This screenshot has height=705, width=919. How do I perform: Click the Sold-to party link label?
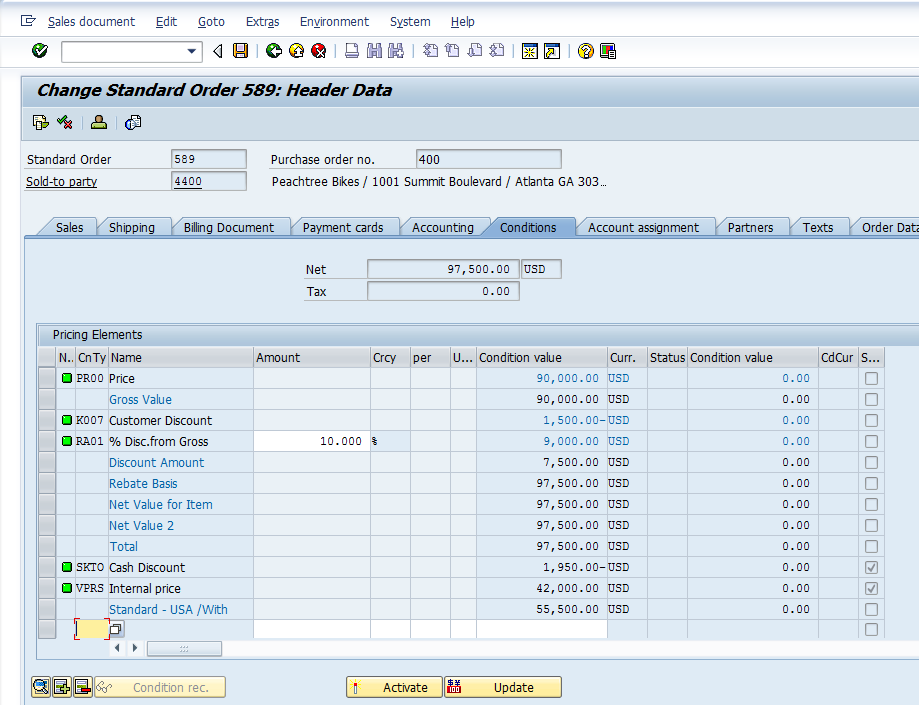pos(62,182)
